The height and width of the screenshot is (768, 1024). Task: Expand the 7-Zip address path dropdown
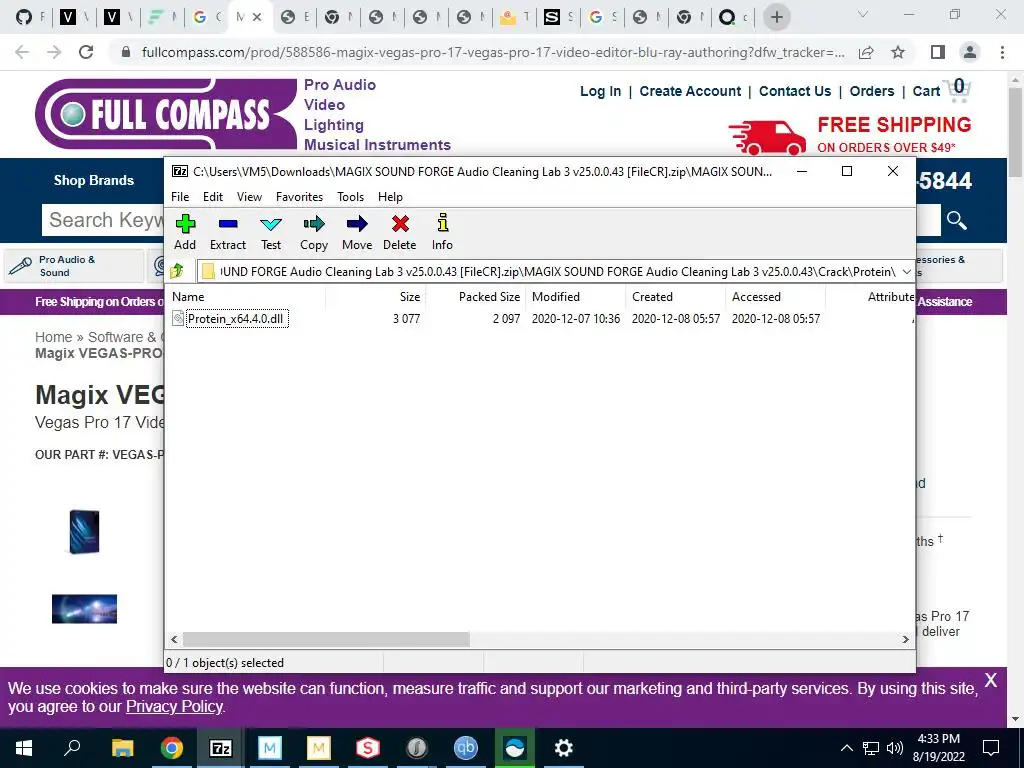pyautogui.click(x=906, y=272)
